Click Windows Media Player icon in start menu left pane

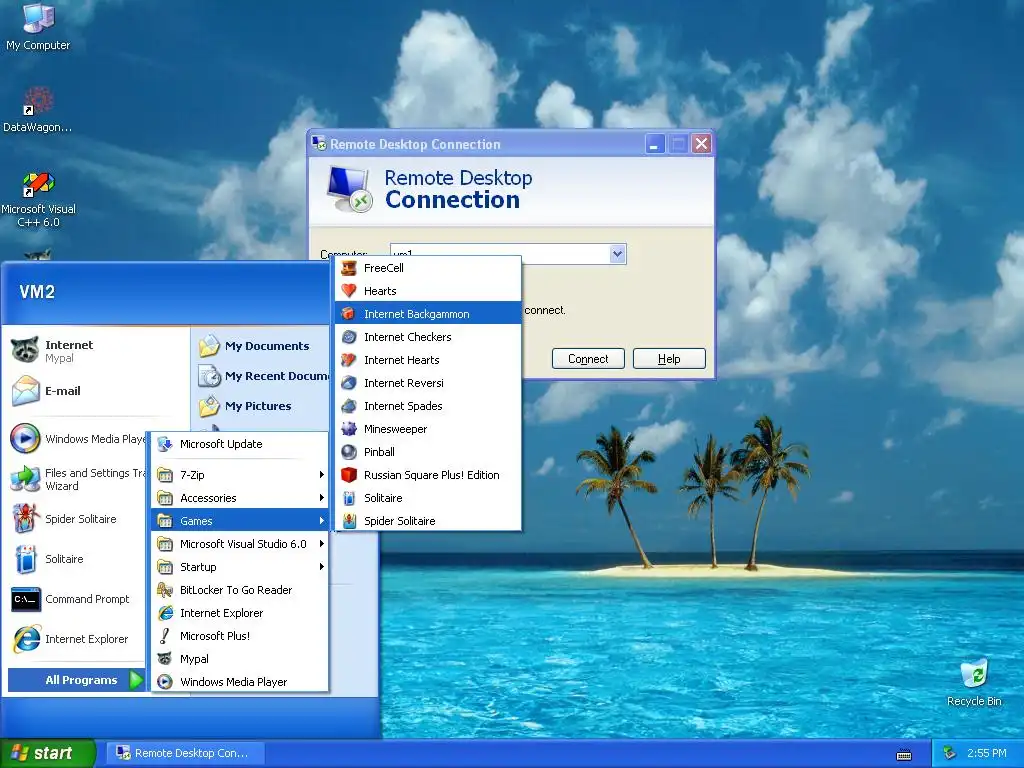click(25, 439)
